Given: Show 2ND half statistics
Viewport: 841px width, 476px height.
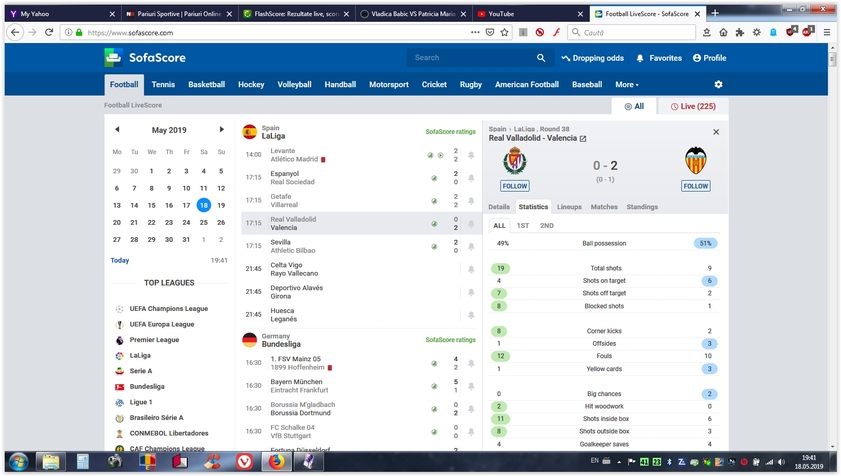Looking at the screenshot, I should [547, 225].
